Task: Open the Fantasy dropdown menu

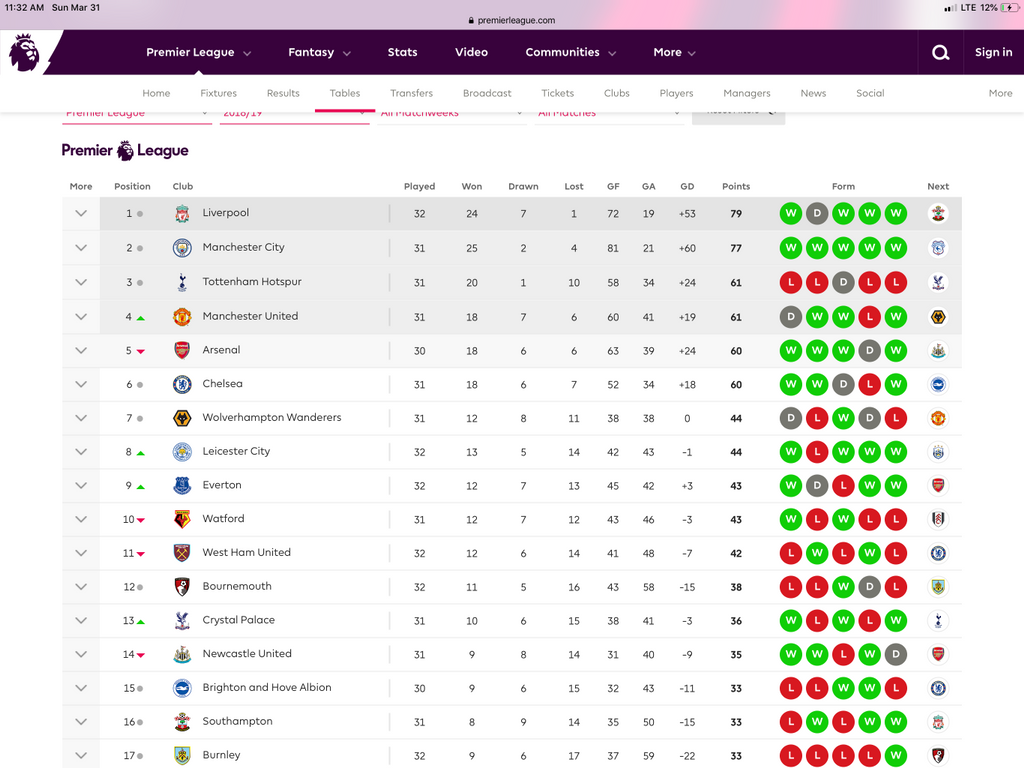Action: pos(319,53)
